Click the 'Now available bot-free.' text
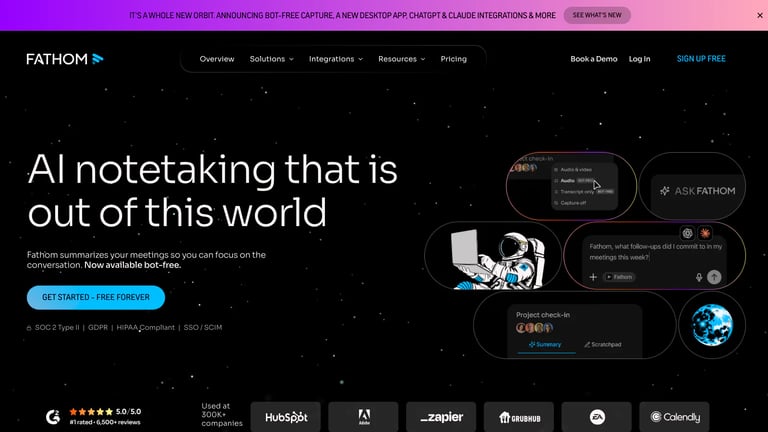The width and height of the screenshot is (768, 432). (133, 265)
